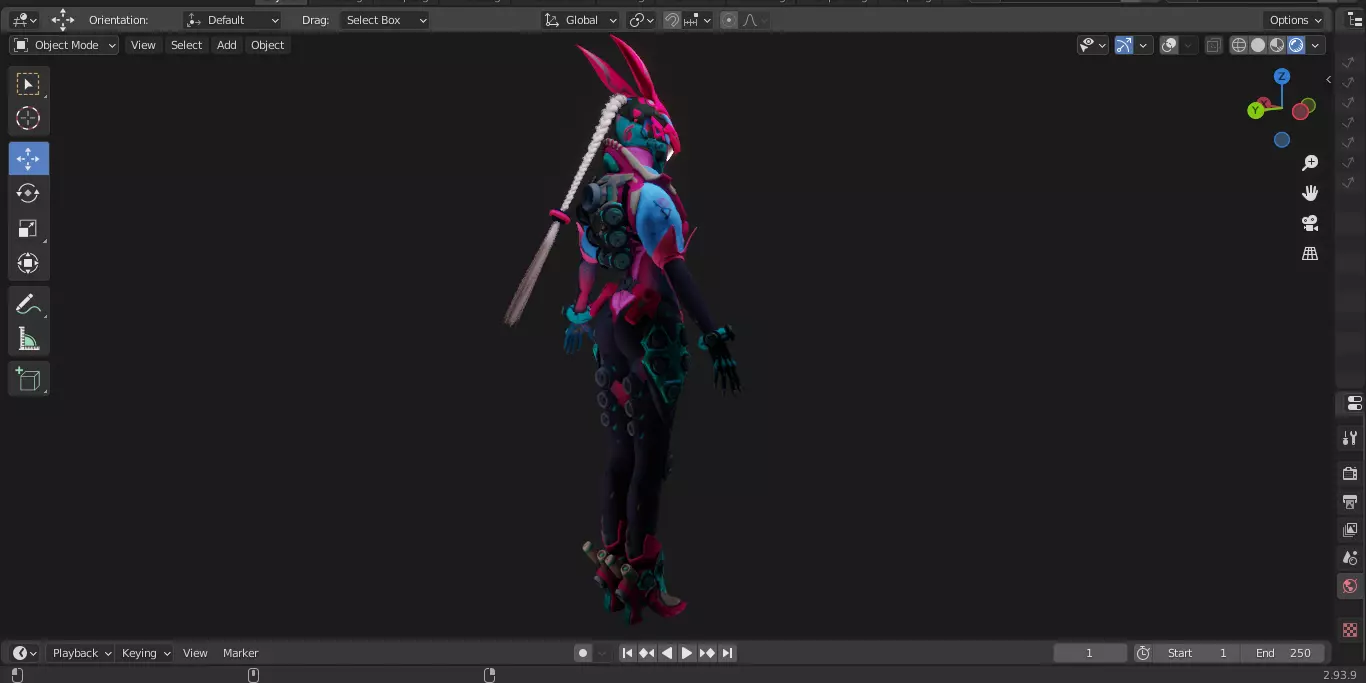The width and height of the screenshot is (1366, 683).
Task: Open the Add menu
Action: [227, 45]
